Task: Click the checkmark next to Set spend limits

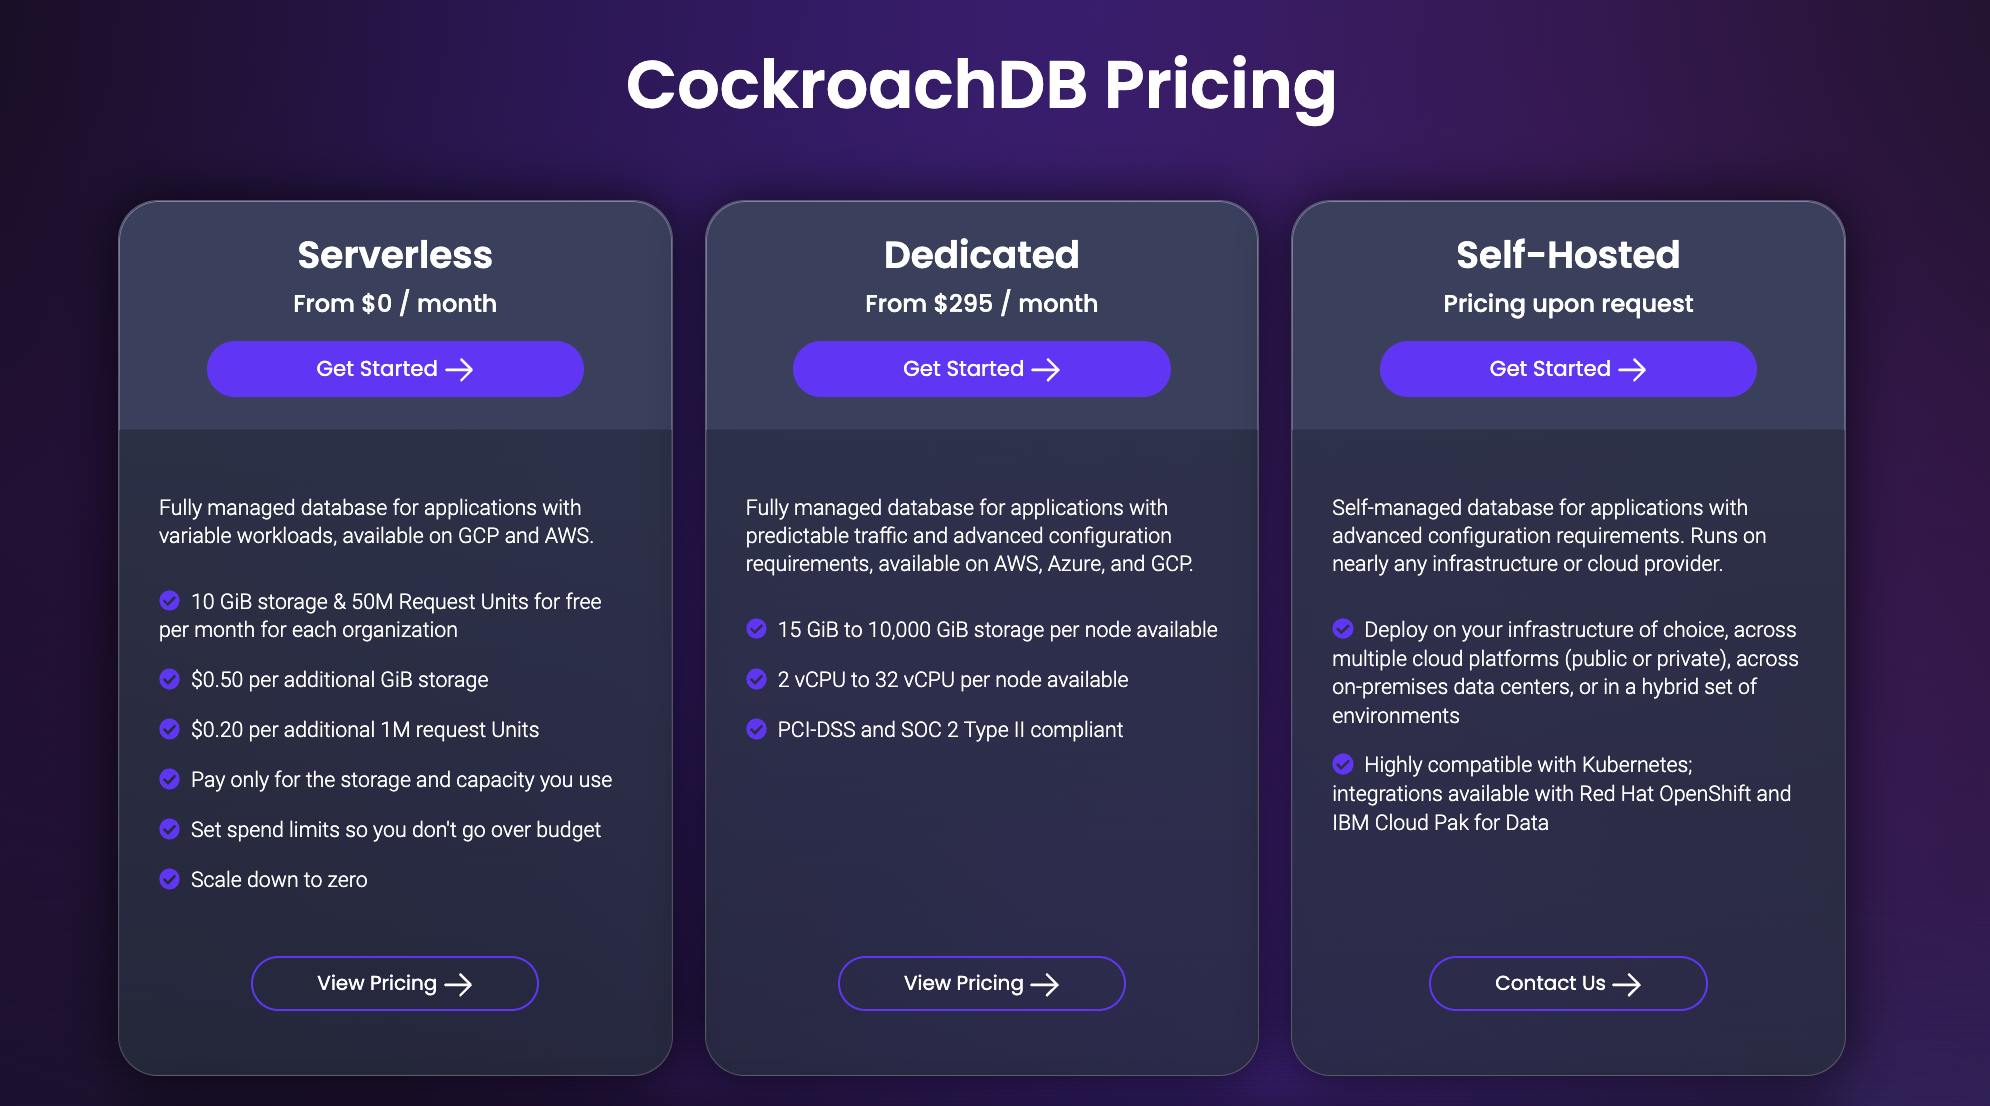Action: 170,829
